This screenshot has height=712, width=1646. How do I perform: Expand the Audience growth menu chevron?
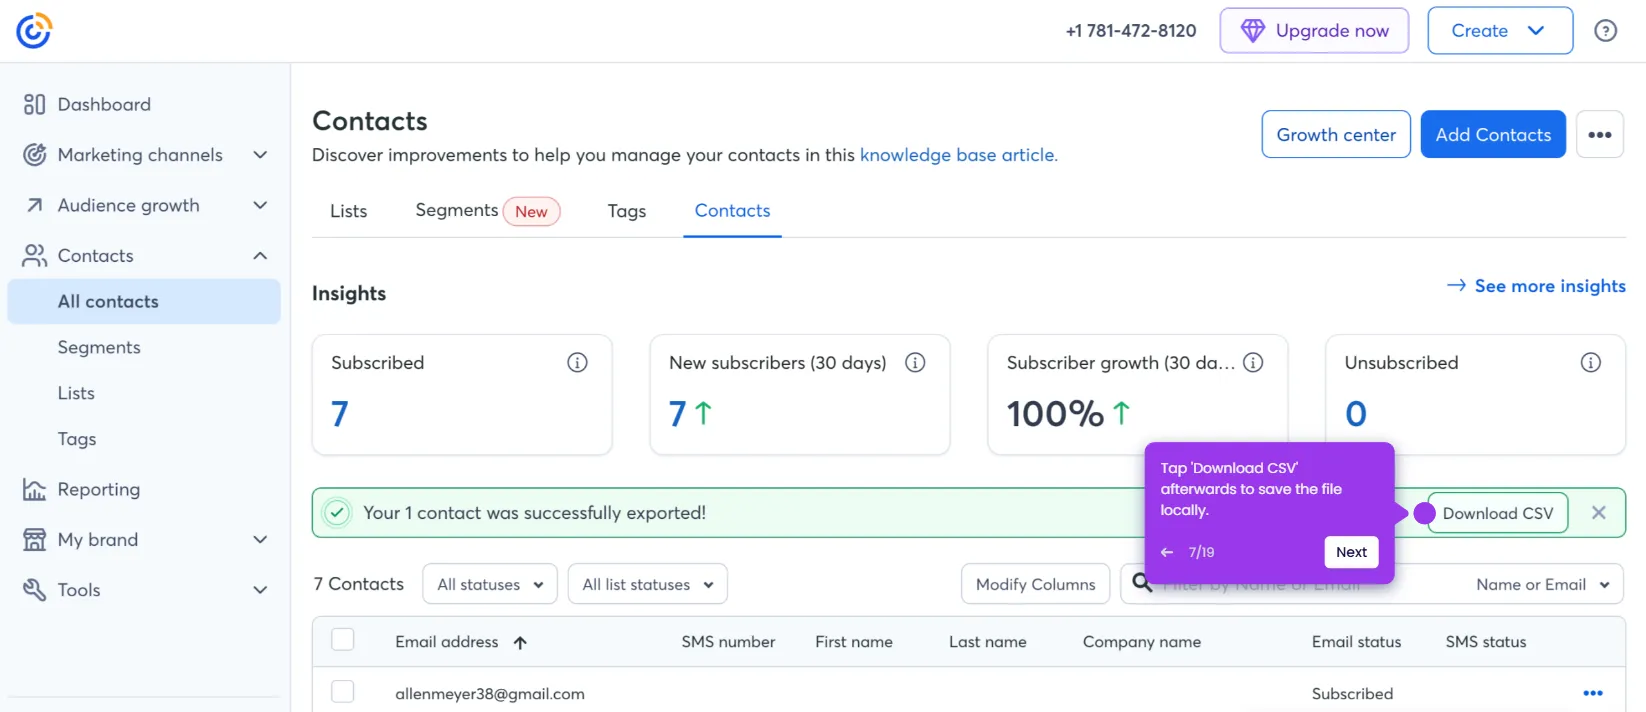pyautogui.click(x=260, y=205)
